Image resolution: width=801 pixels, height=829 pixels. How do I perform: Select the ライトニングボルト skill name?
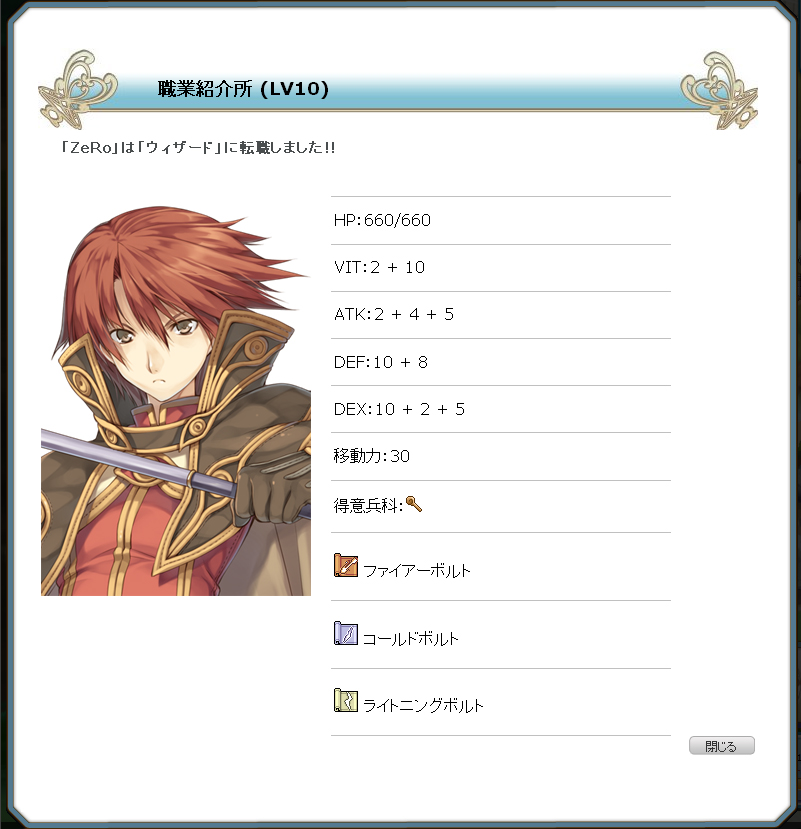tap(423, 706)
